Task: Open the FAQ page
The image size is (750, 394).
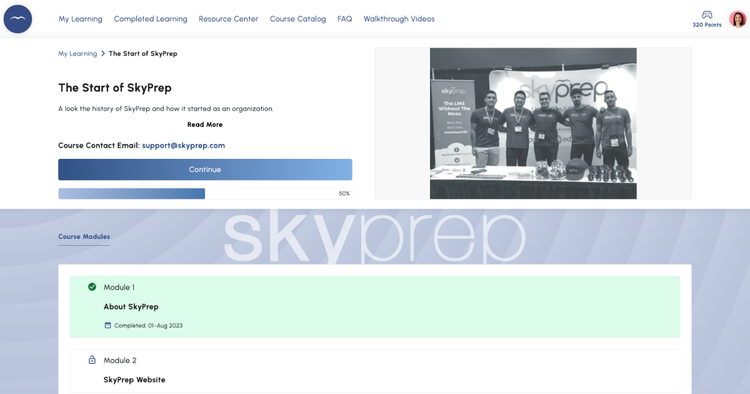Action: (344, 19)
